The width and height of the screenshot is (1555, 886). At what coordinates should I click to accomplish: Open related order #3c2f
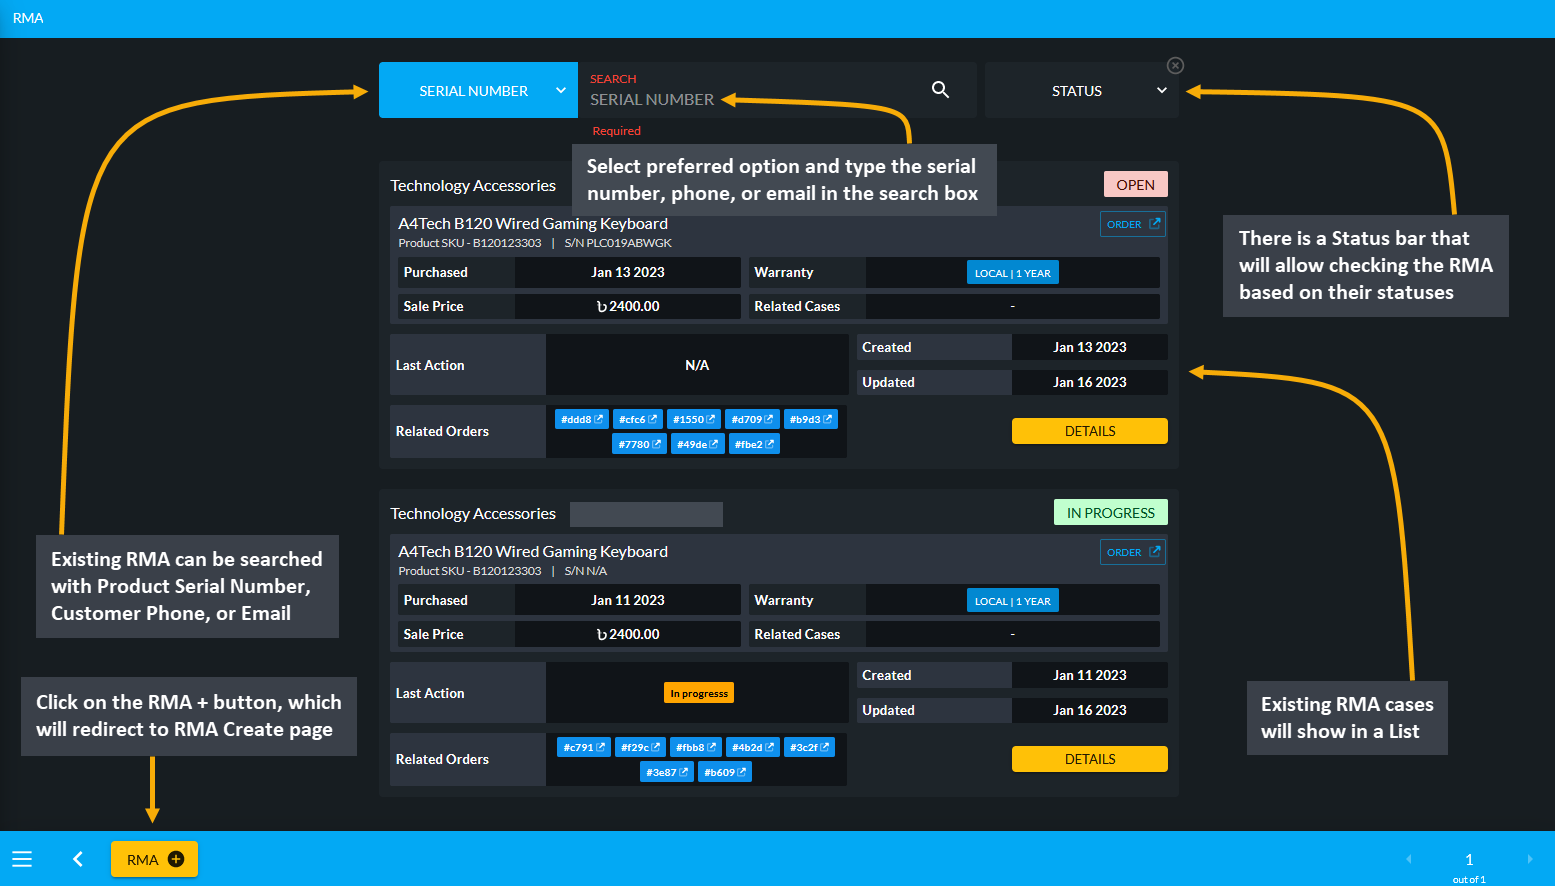(x=809, y=747)
